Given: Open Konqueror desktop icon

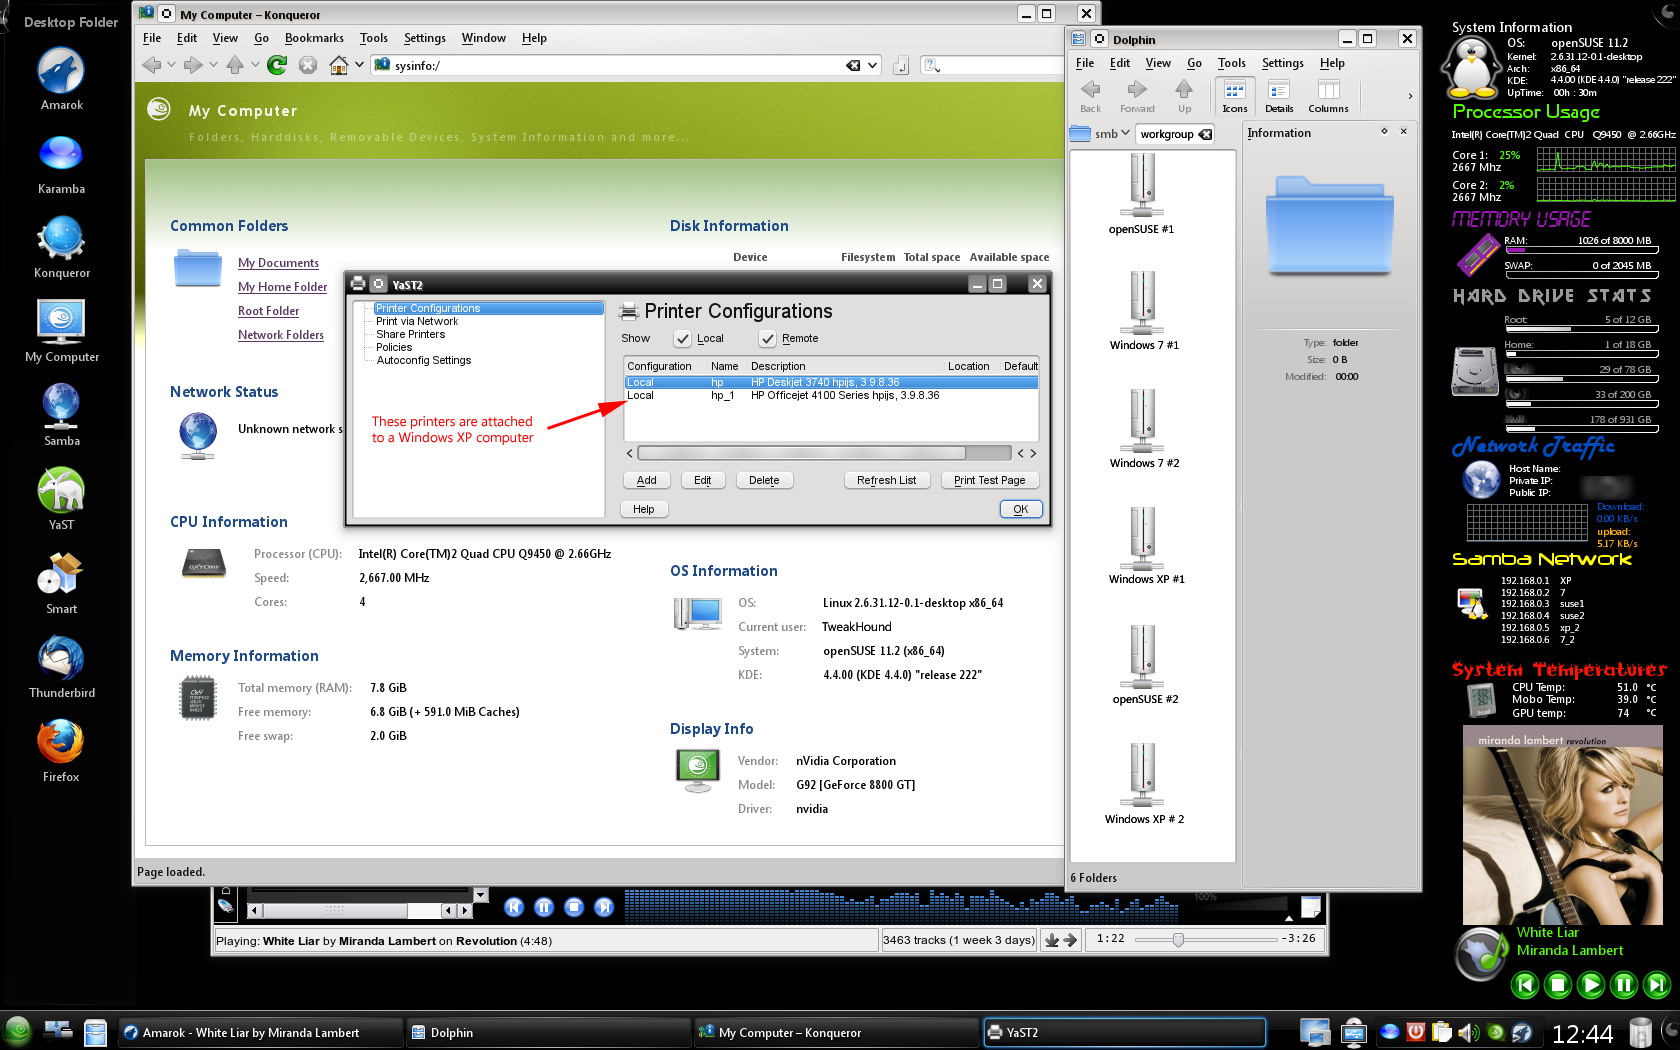Looking at the screenshot, I should (61, 246).
